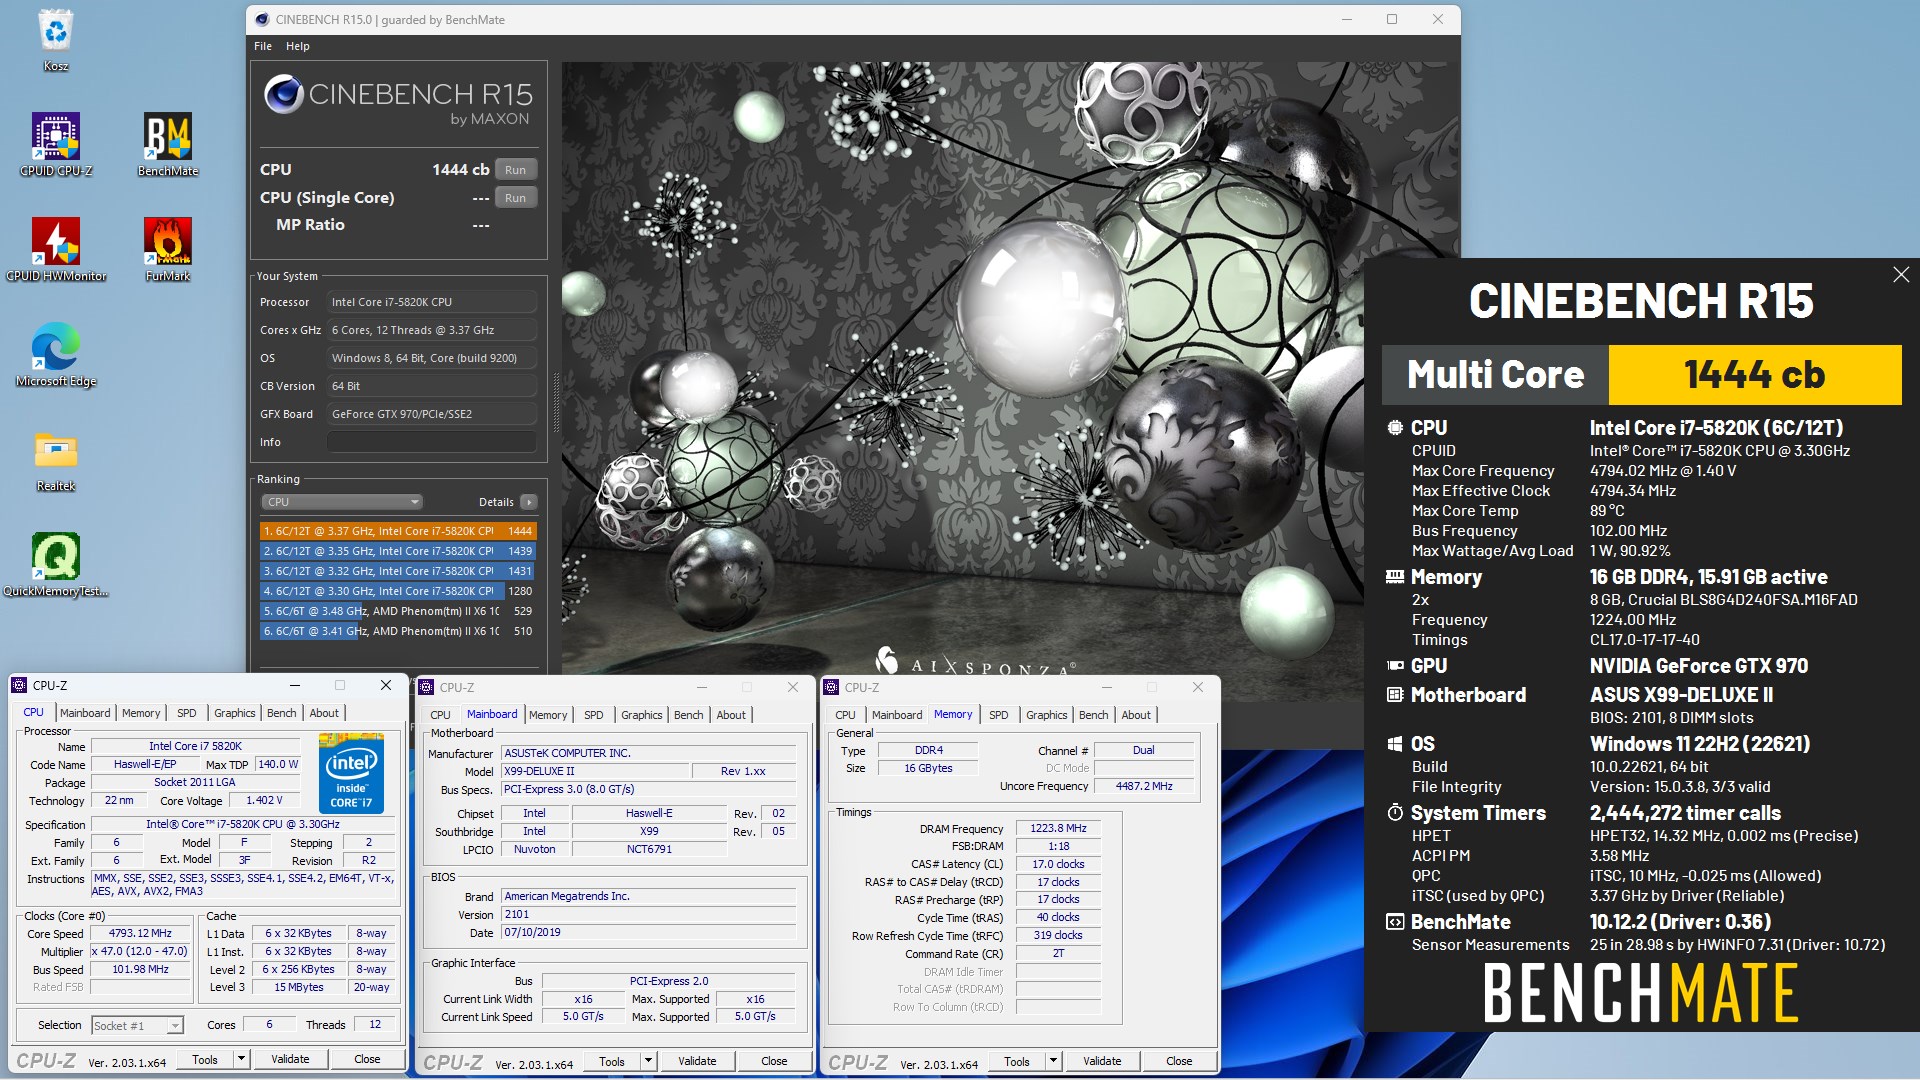Launch the QuickMemoryTest desktop icon

click(x=56, y=565)
